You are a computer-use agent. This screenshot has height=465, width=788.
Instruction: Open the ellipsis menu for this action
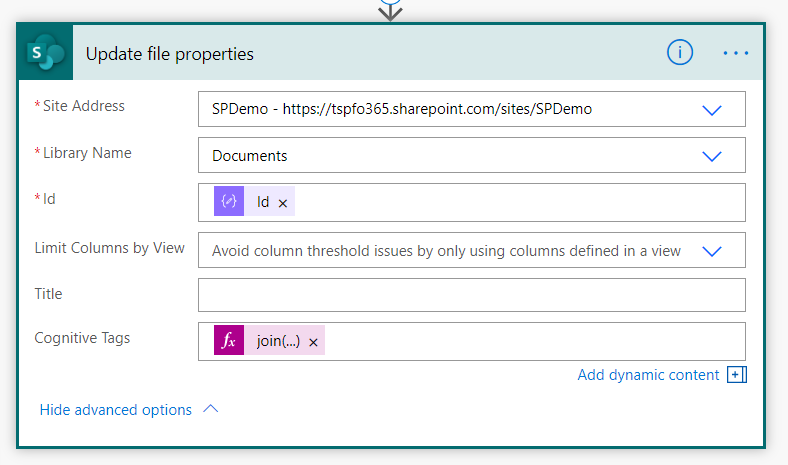[736, 54]
